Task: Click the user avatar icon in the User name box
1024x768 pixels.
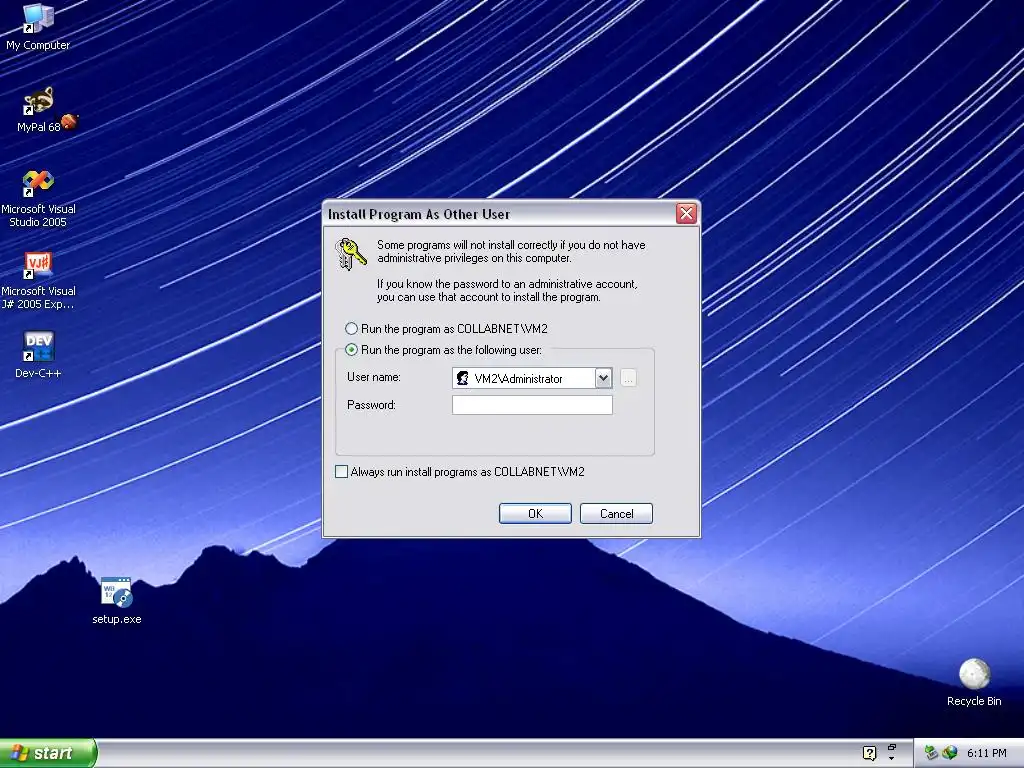Action: 462,378
